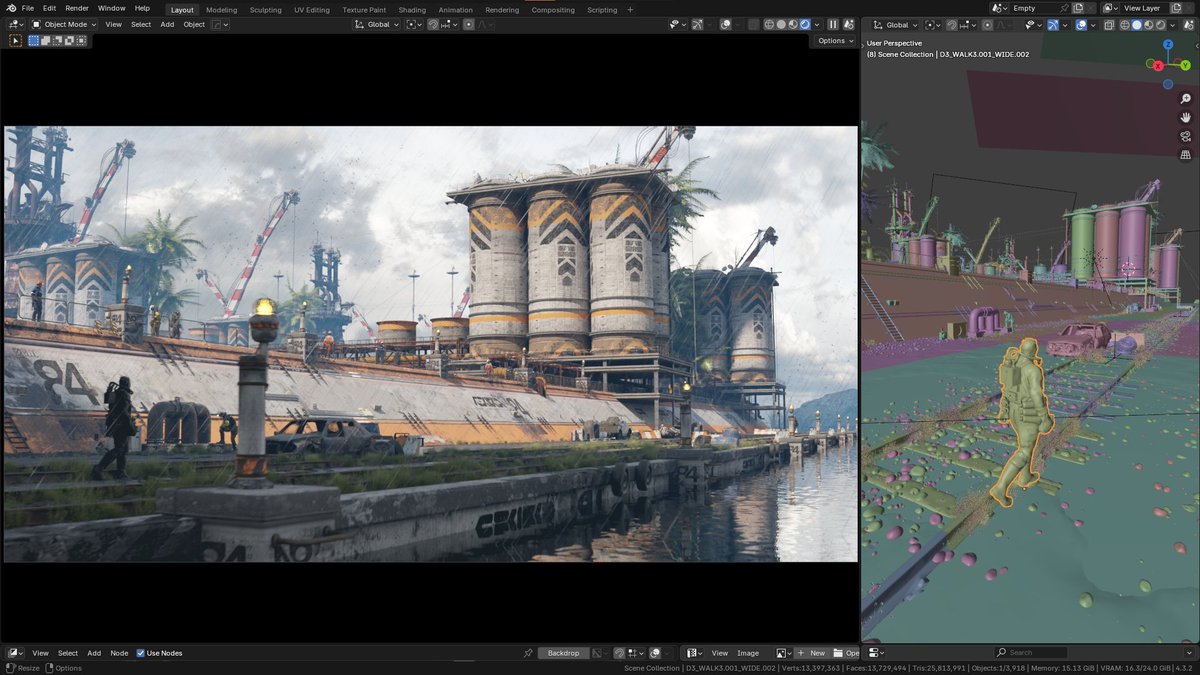The width and height of the screenshot is (1200, 675).
Task: Open the Render menu
Action: point(77,8)
